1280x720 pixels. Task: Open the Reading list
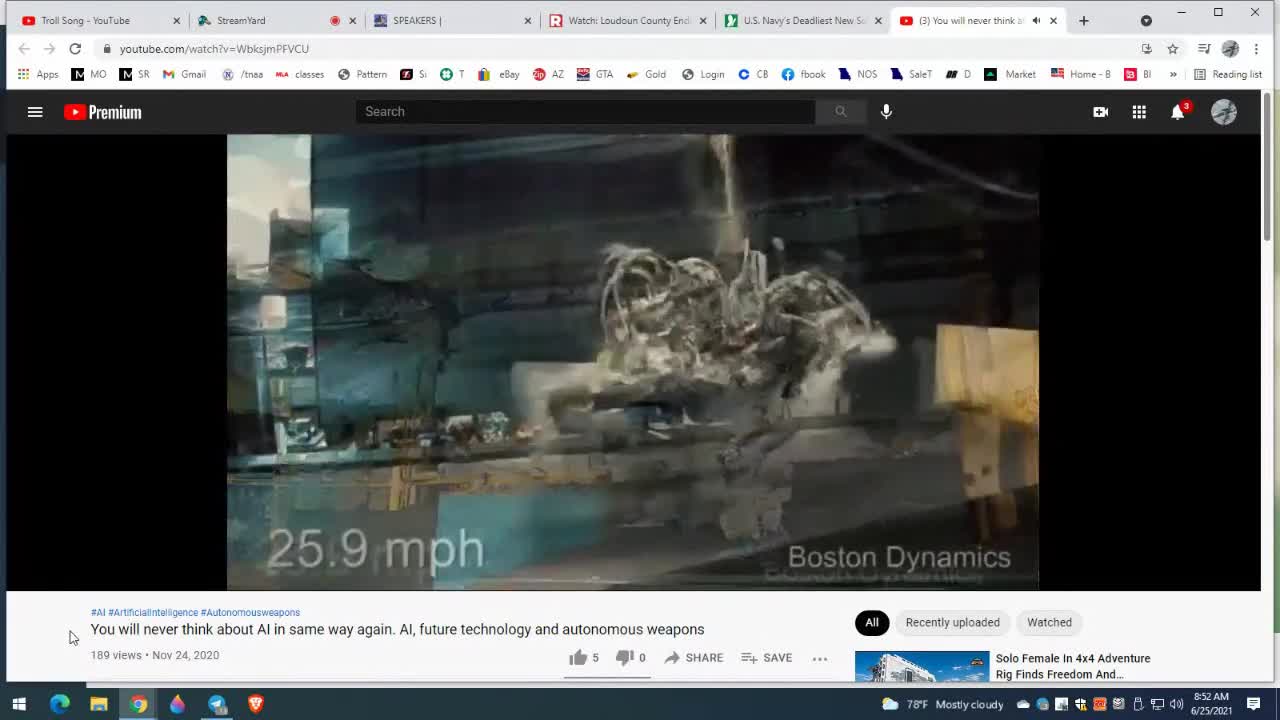(x=1228, y=74)
